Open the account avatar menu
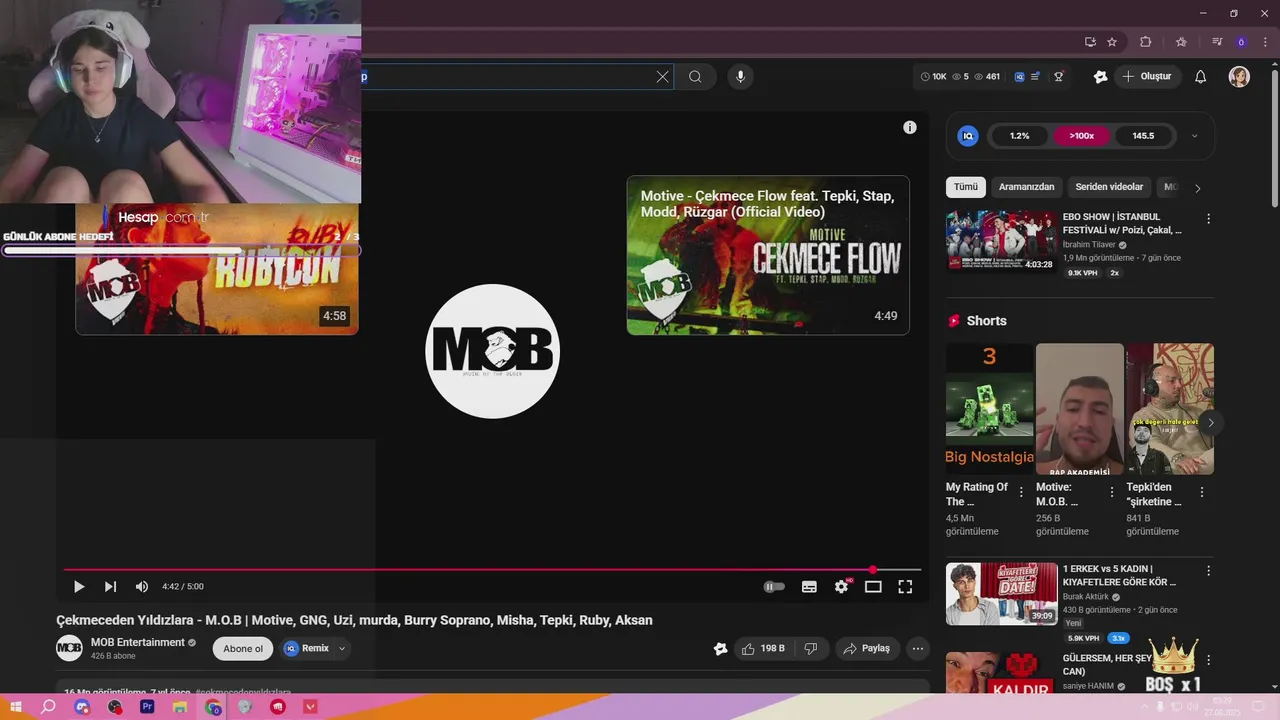 (x=1239, y=77)
